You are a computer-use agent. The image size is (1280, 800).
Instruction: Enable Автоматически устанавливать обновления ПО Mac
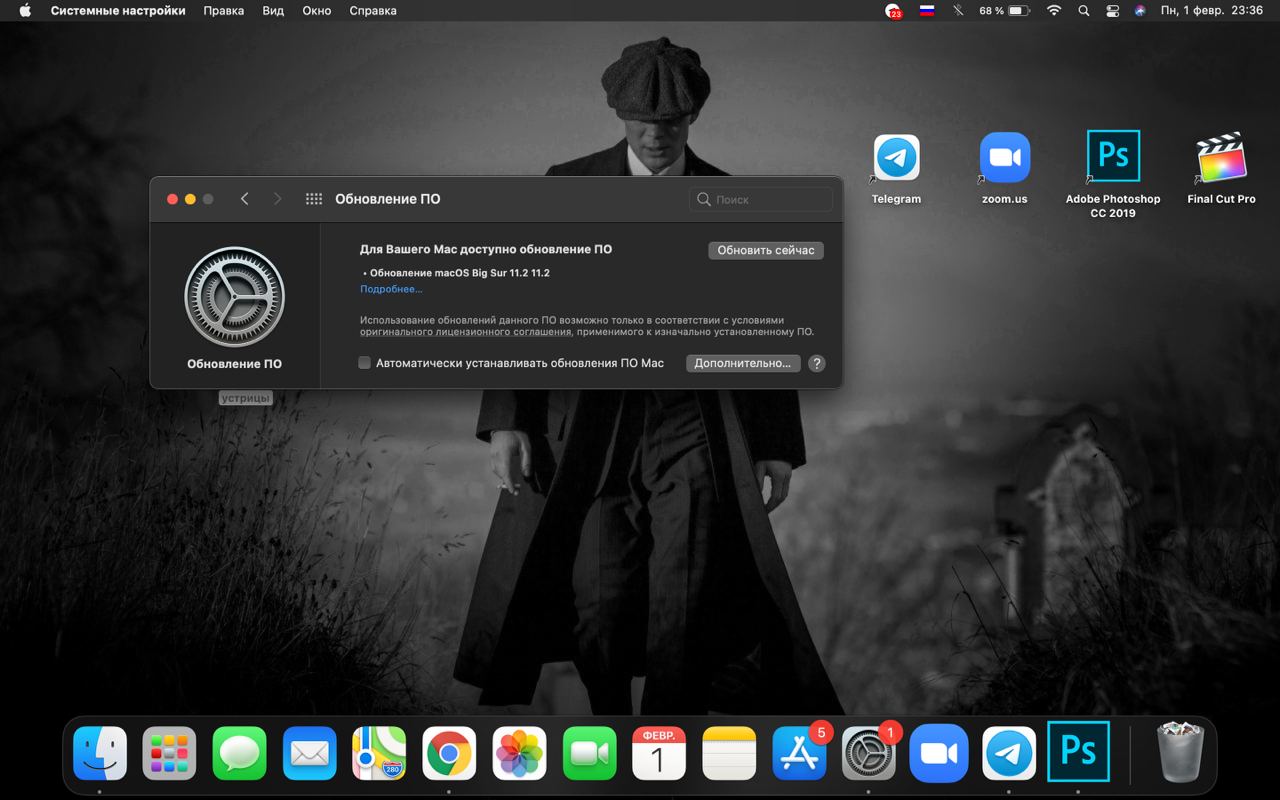click(x=365, y=363)
